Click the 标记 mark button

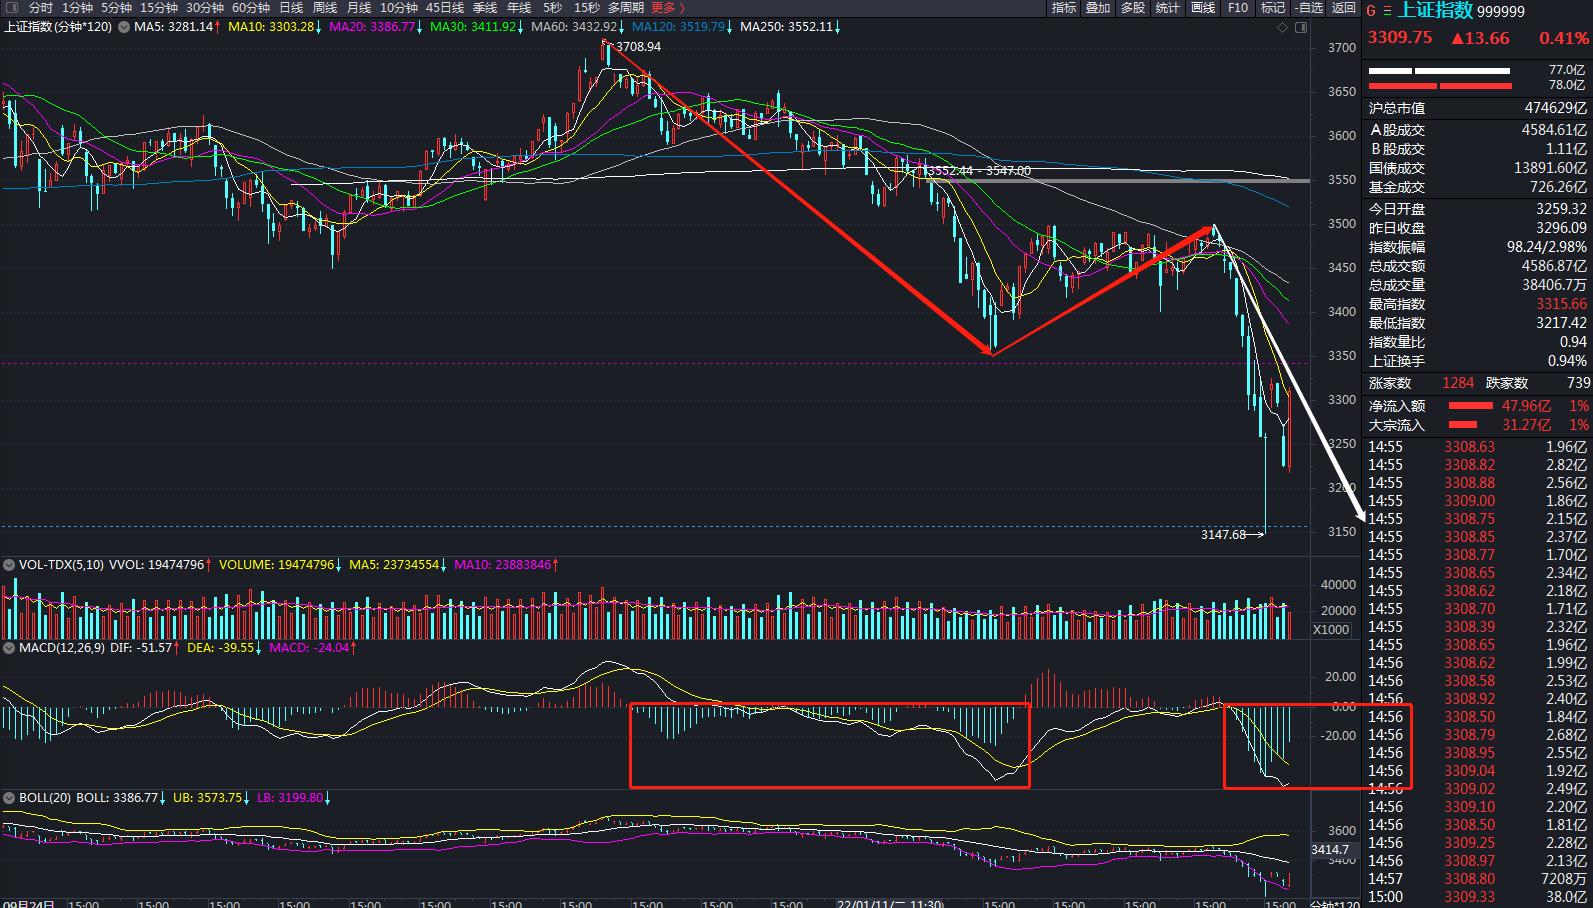coord(1272,8)
